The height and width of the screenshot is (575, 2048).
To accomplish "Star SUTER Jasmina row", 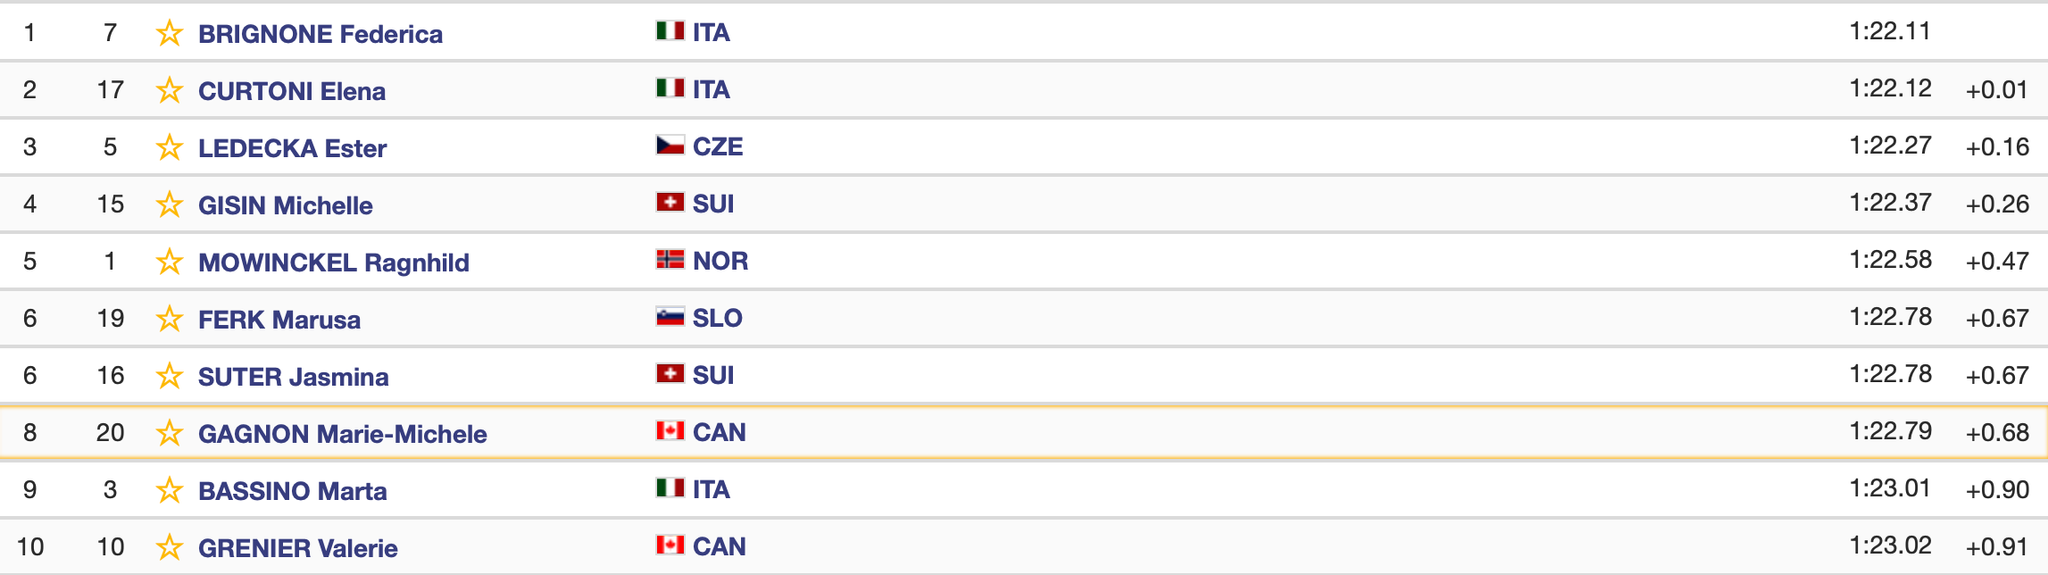I will [x=169, y=376].
